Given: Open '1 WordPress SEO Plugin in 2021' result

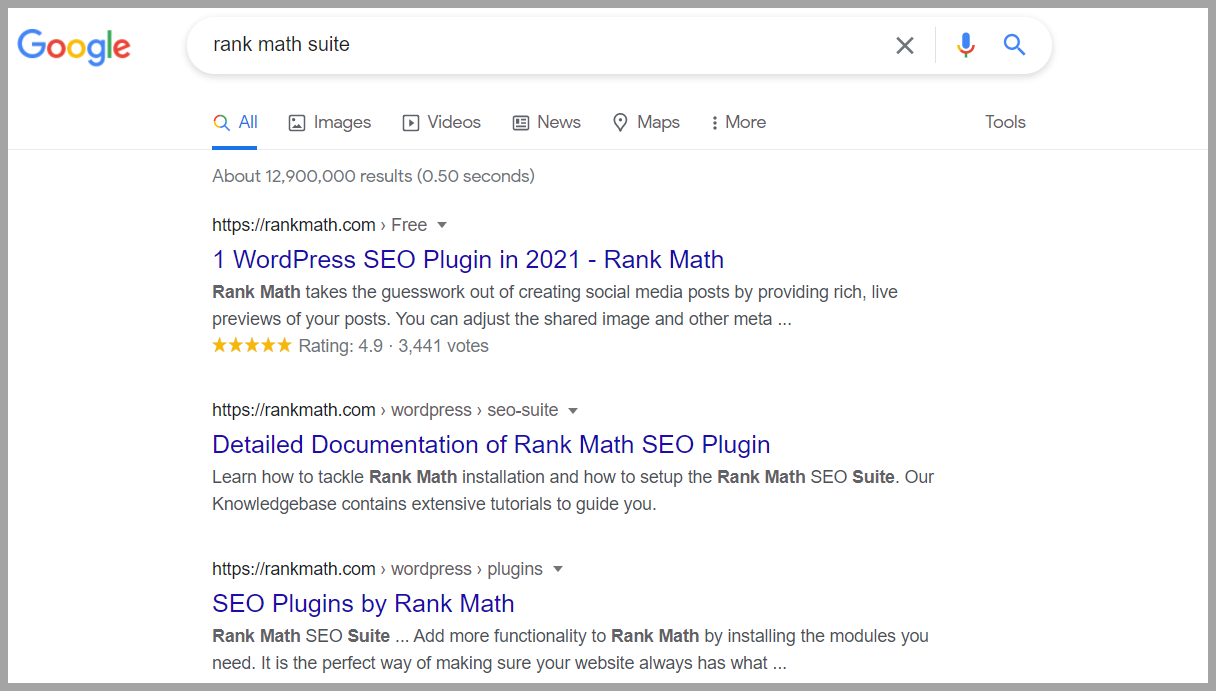Looking at the screenshot, I should (x=467, y=260).
